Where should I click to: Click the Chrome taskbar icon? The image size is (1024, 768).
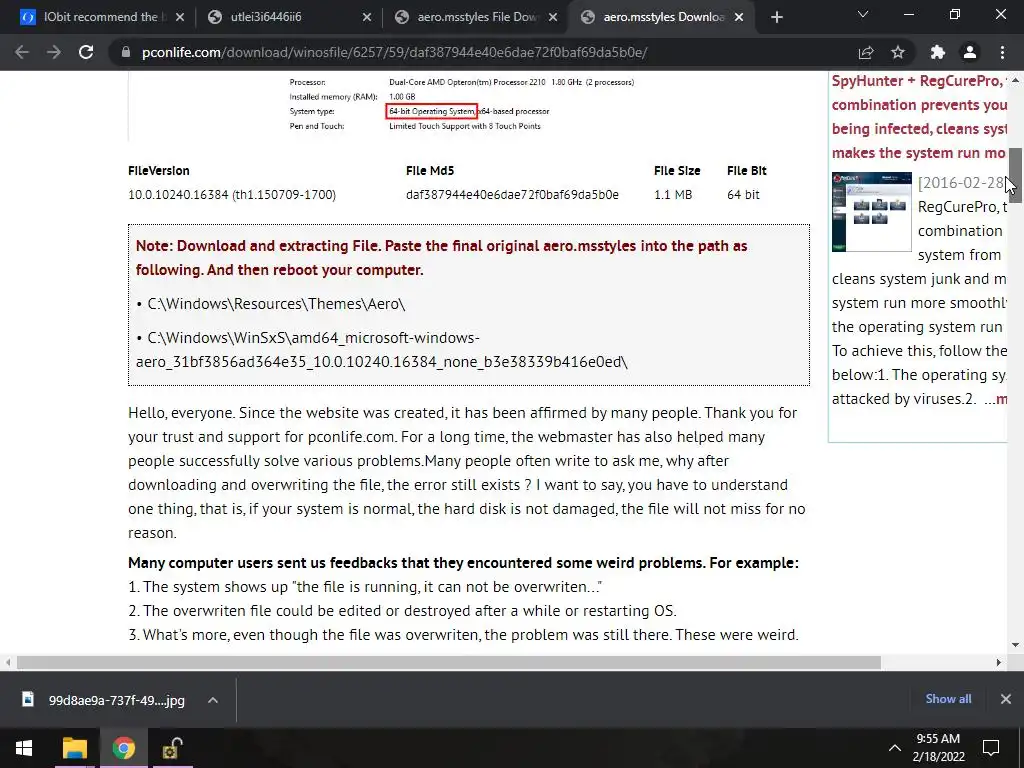(123, 748)
